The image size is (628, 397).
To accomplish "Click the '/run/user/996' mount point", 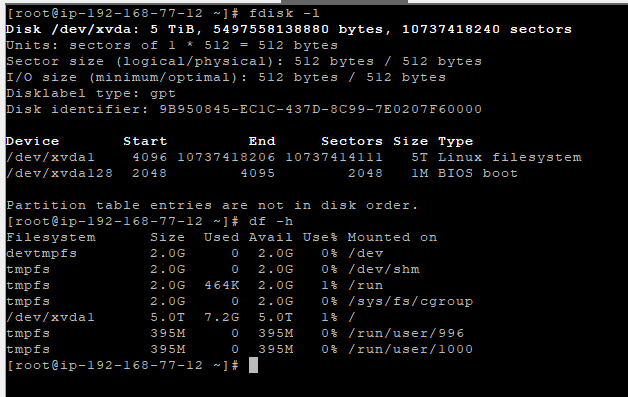I will (x=406, y=334).
